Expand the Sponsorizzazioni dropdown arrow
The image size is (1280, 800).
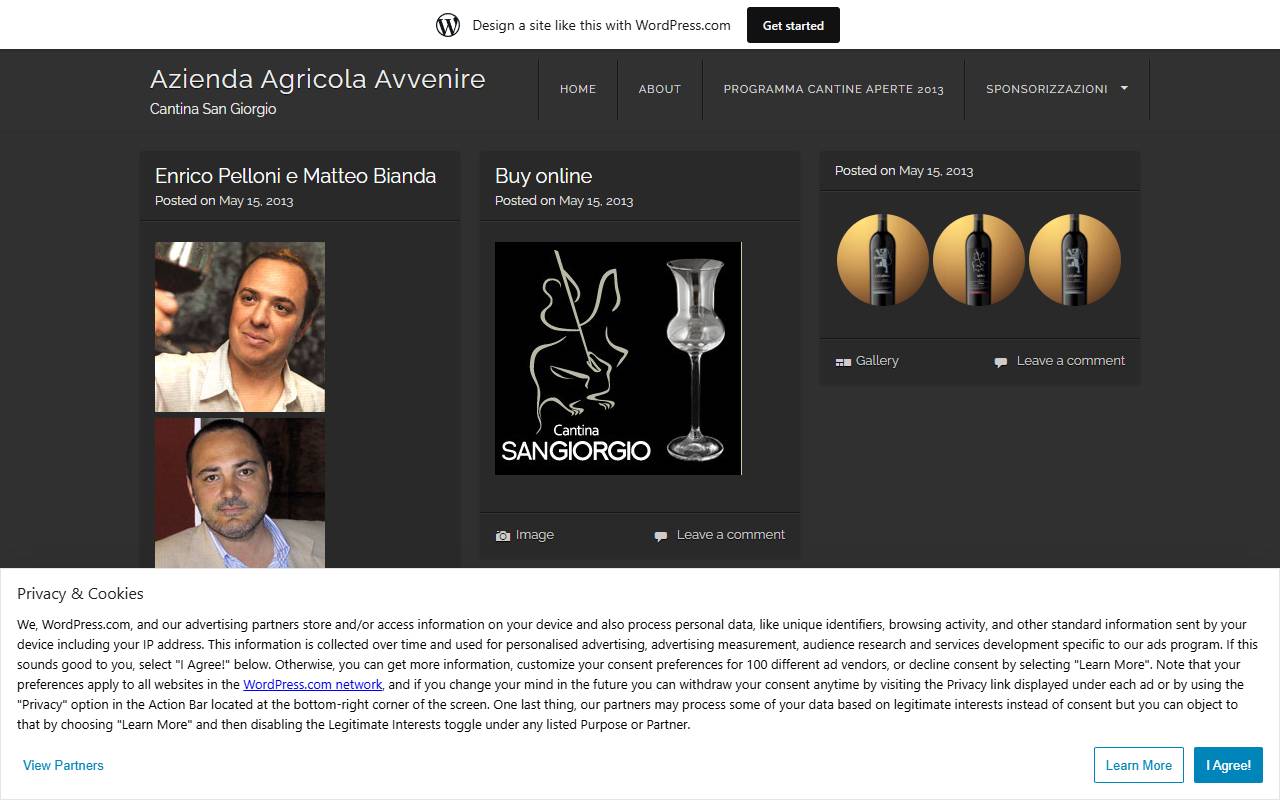(1124, 88)
